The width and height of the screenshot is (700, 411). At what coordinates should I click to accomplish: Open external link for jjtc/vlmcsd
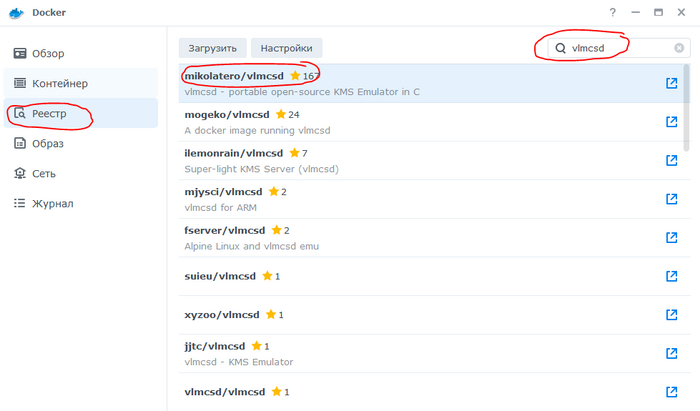tap(671, 353)
